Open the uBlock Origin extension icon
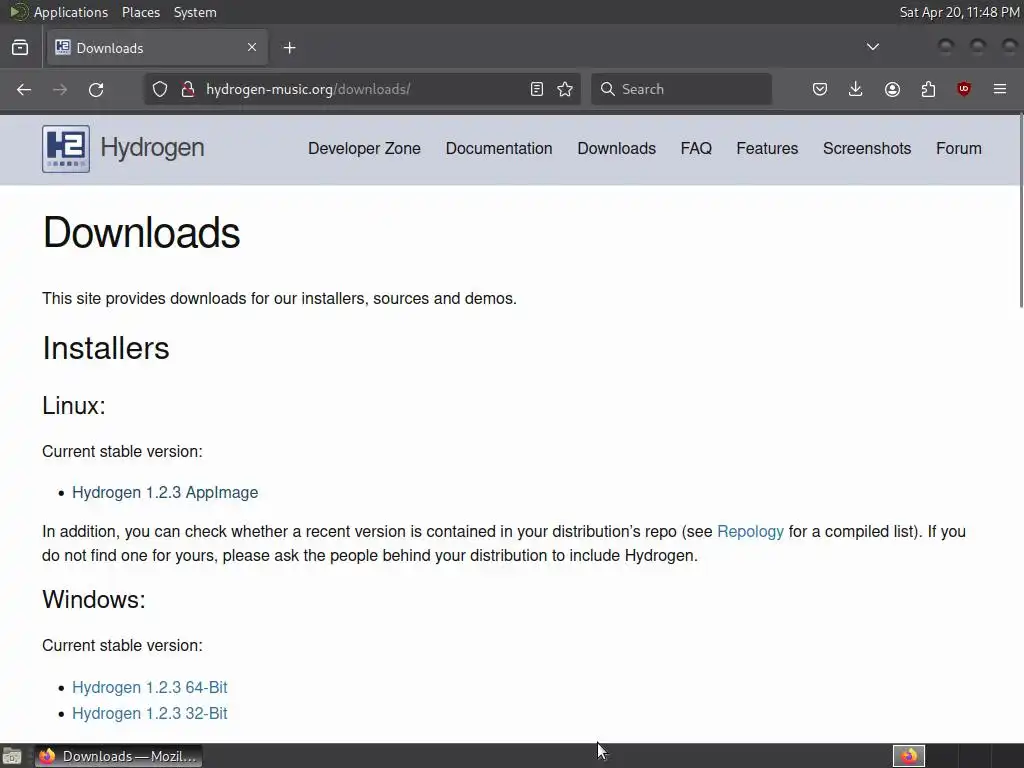This screenshot has width=1024, height=768. [964, 89]
